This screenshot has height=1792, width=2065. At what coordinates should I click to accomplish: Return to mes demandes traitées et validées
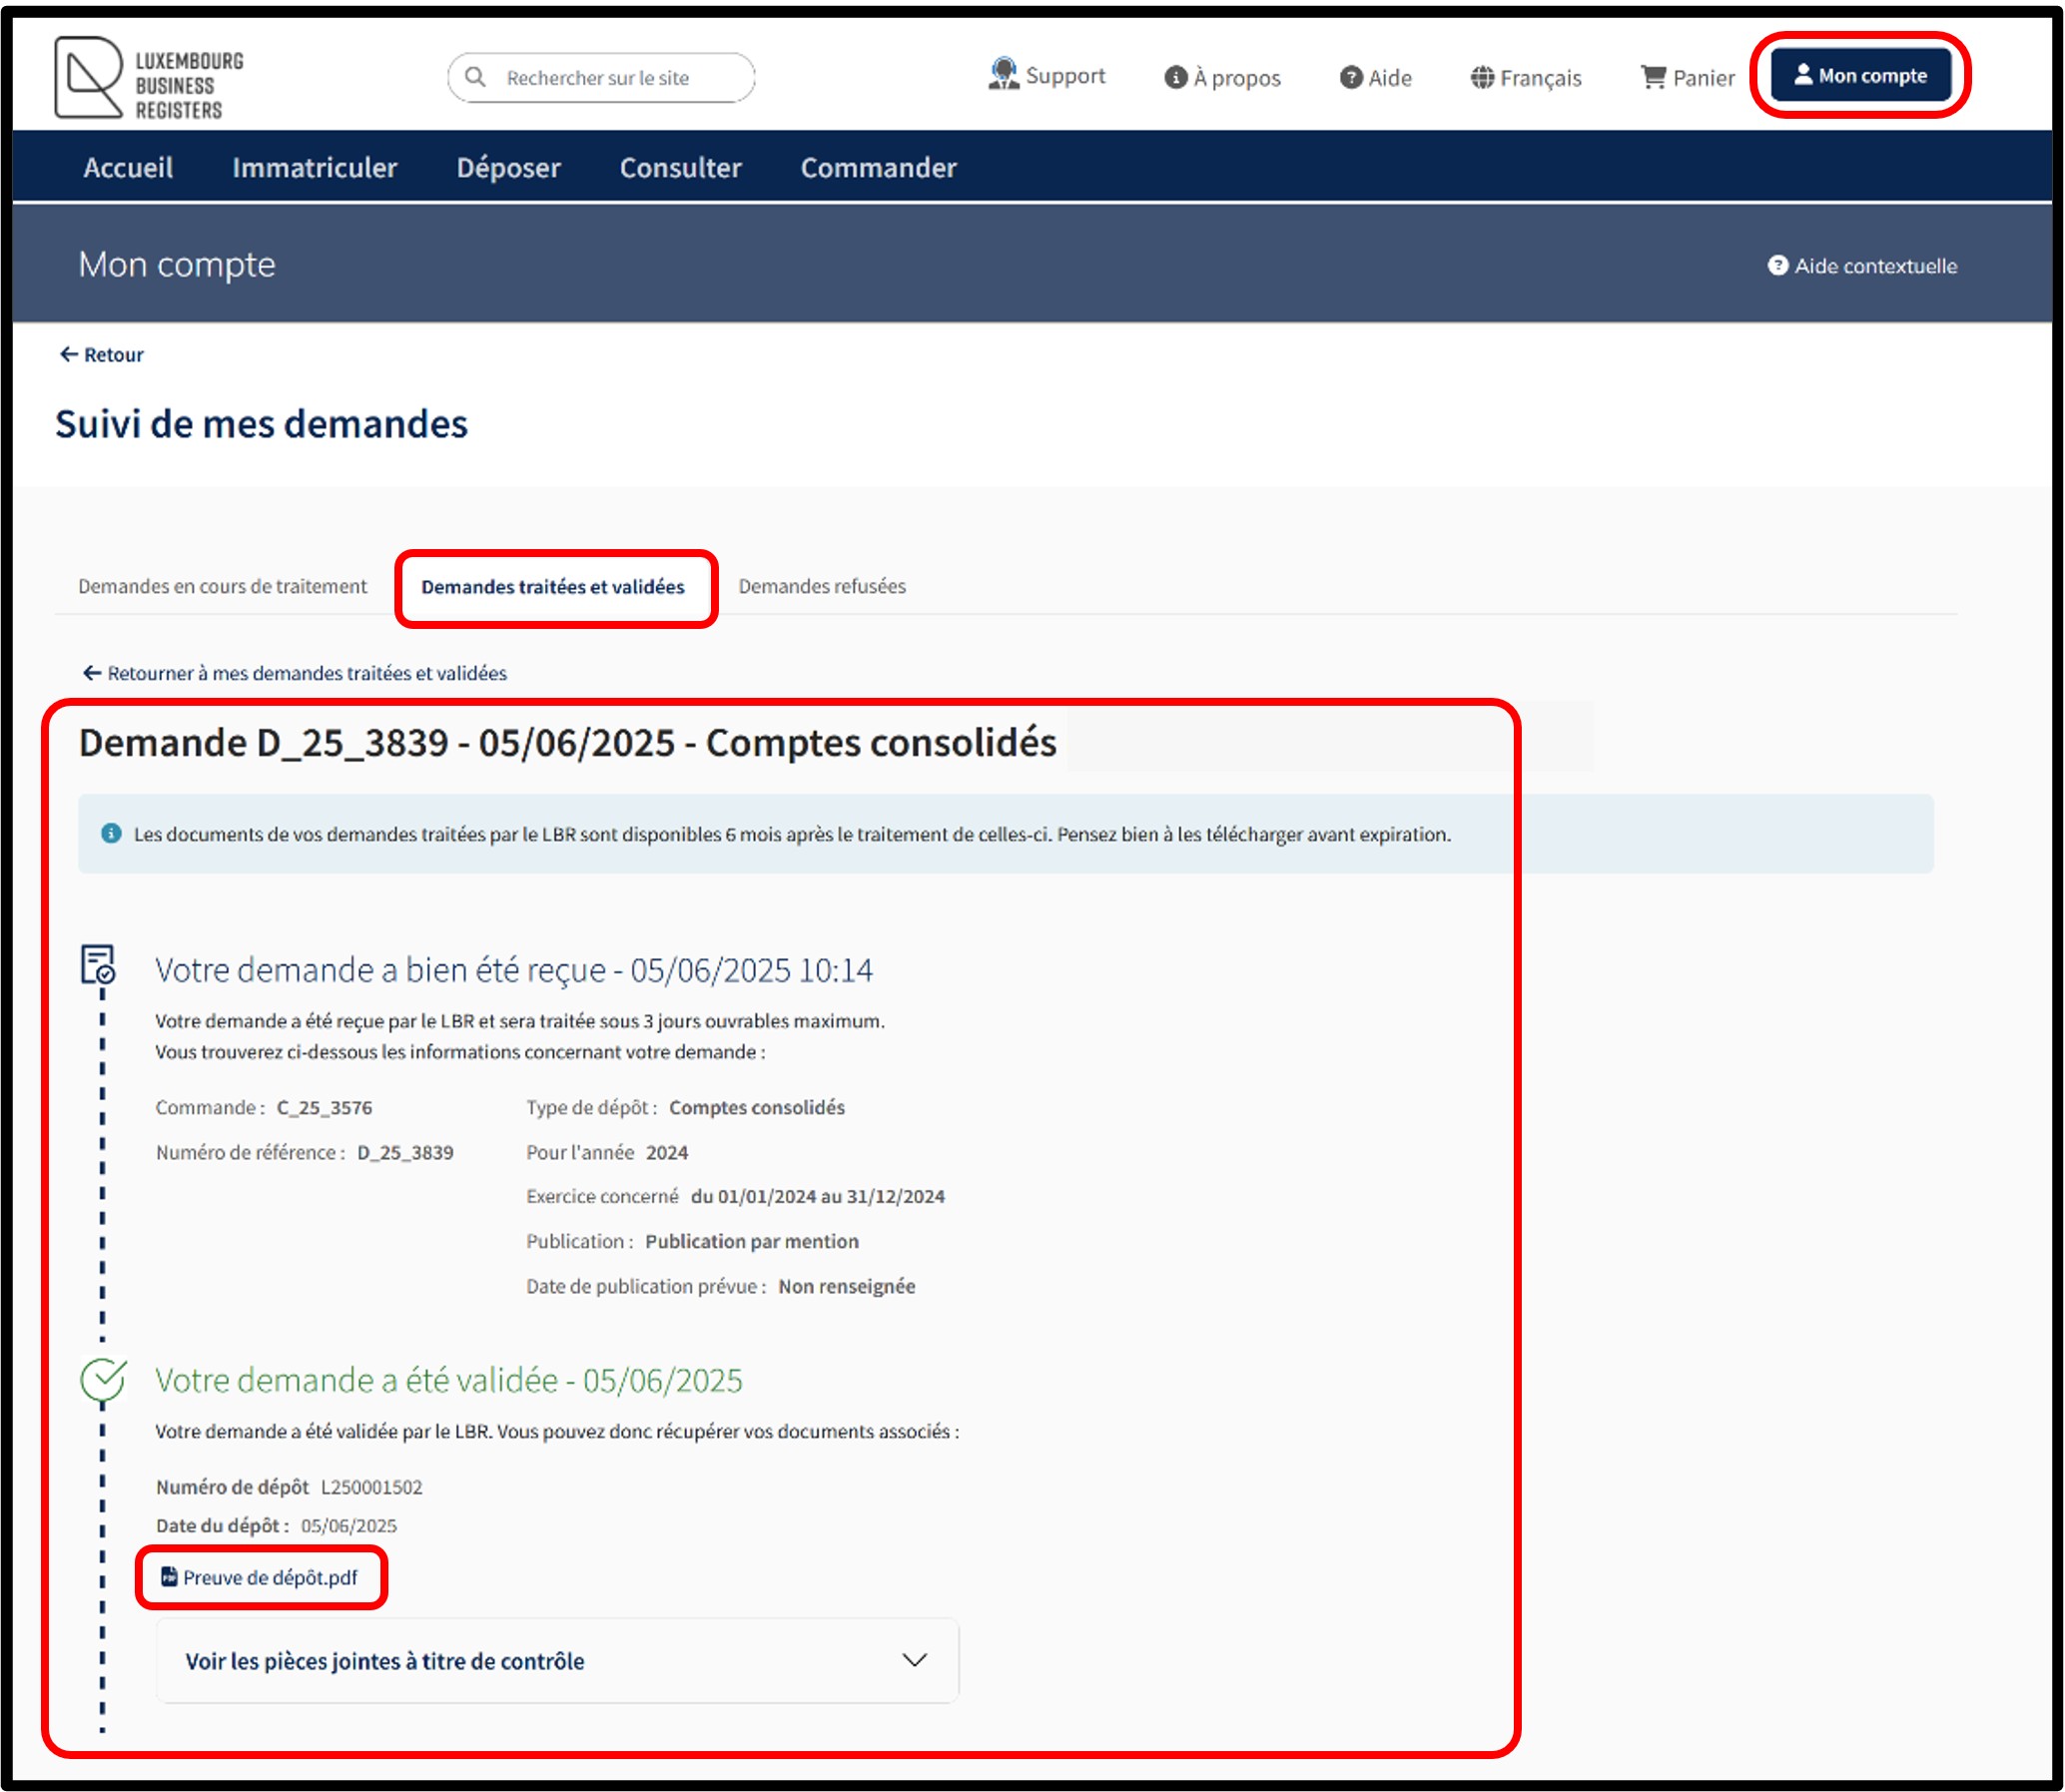click(295, 674)
